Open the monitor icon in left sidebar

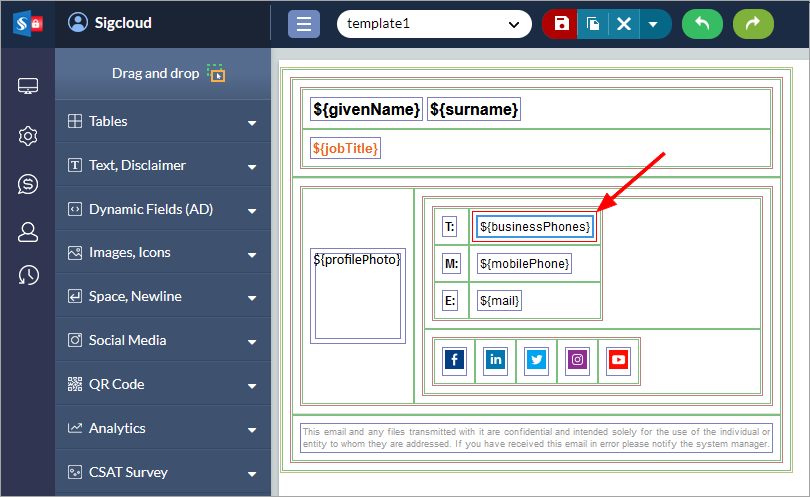click(28, 87)
